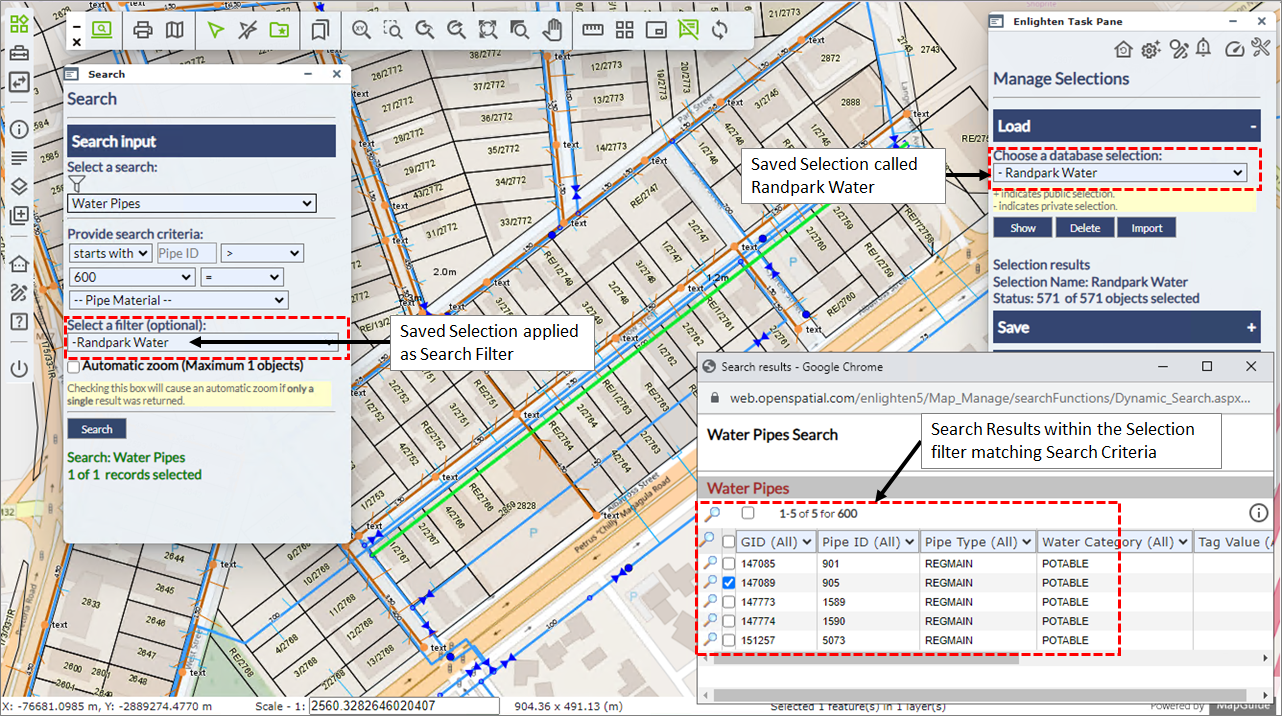
Task: Uncheck the row with GID 147089
Action: tap(729, 583)
